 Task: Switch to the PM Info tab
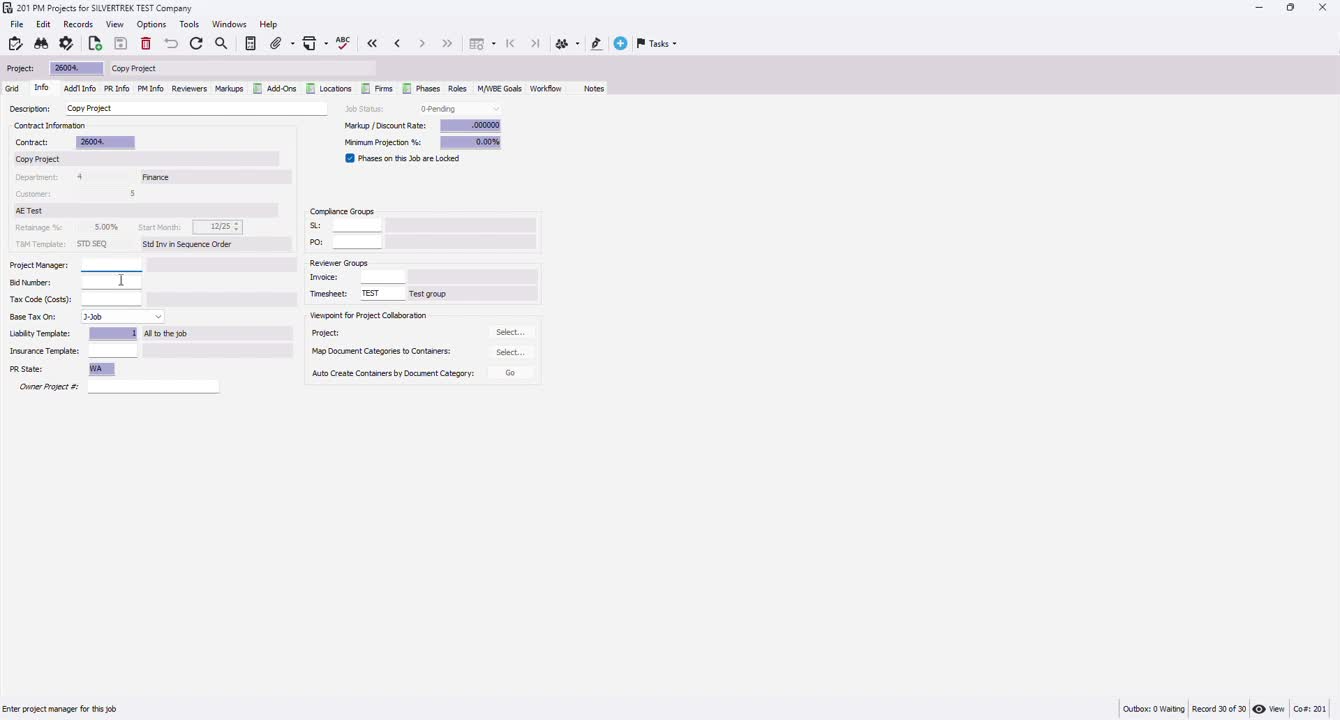(x=151, y=89)
